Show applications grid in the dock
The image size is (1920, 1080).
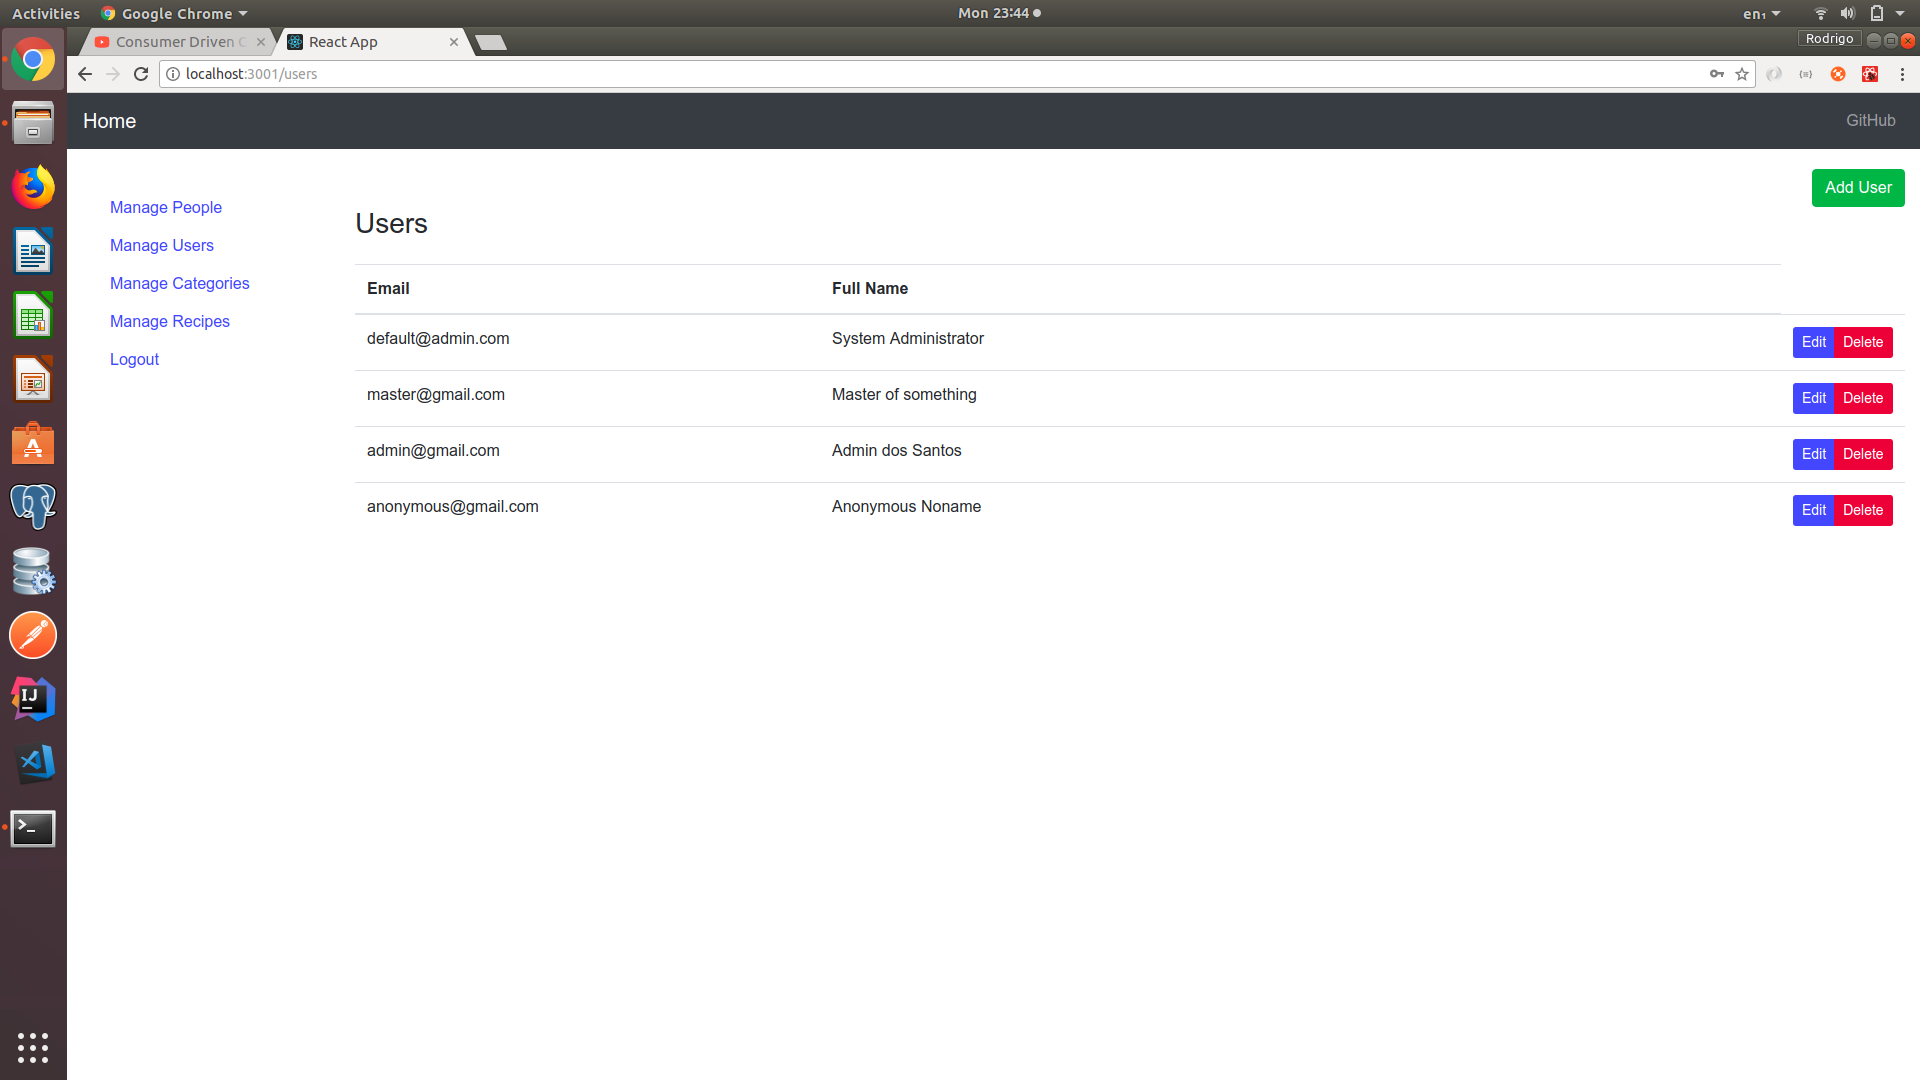[x=33, y=1047]
